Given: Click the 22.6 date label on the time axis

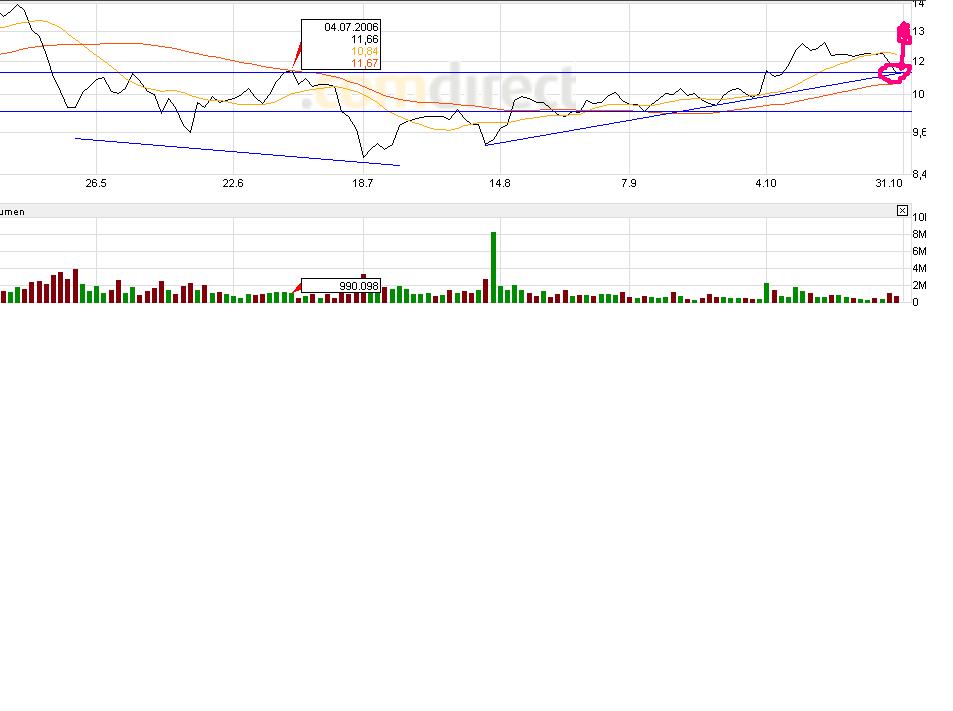Looking at the screenshot, I should 233,183.
